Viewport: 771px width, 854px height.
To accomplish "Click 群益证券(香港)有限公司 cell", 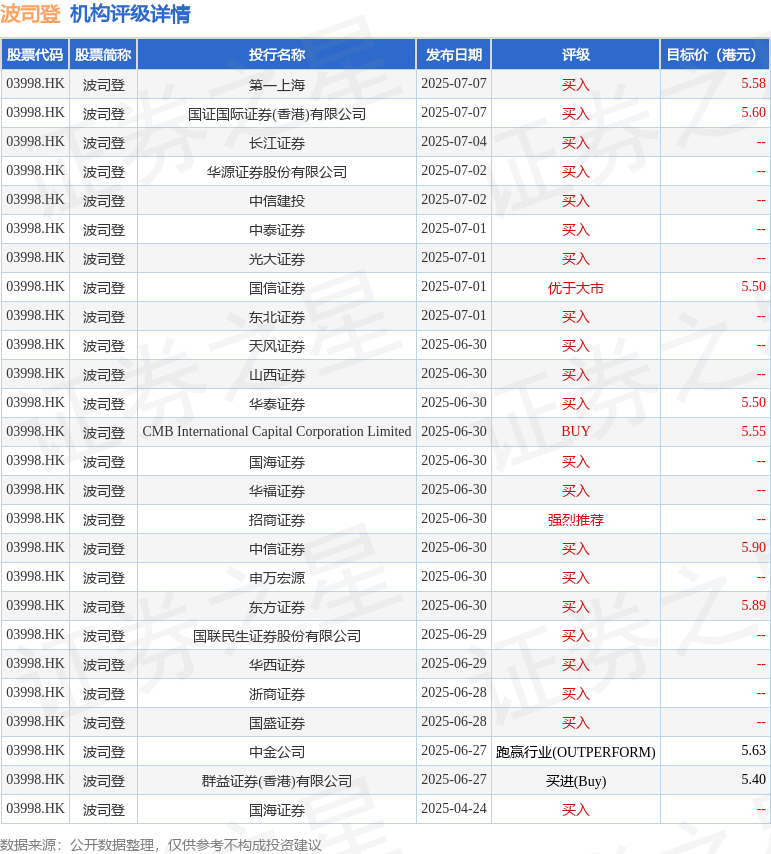I will [277, 780].
